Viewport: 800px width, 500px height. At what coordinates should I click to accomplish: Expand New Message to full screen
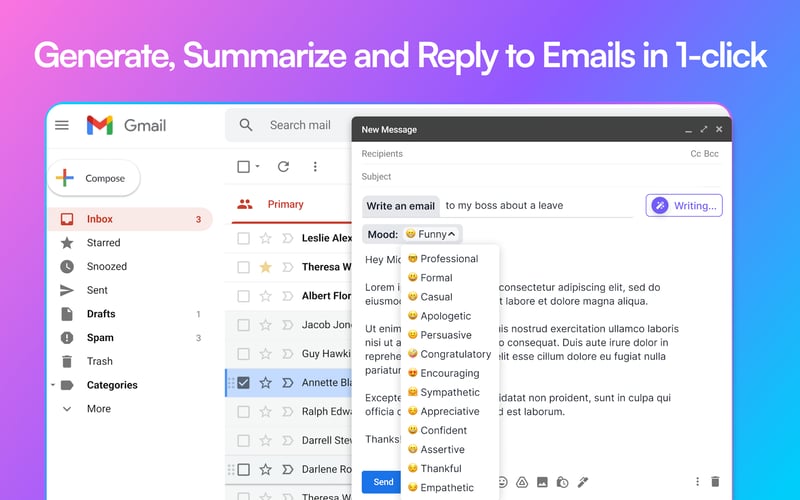click(x=704, y=129)
